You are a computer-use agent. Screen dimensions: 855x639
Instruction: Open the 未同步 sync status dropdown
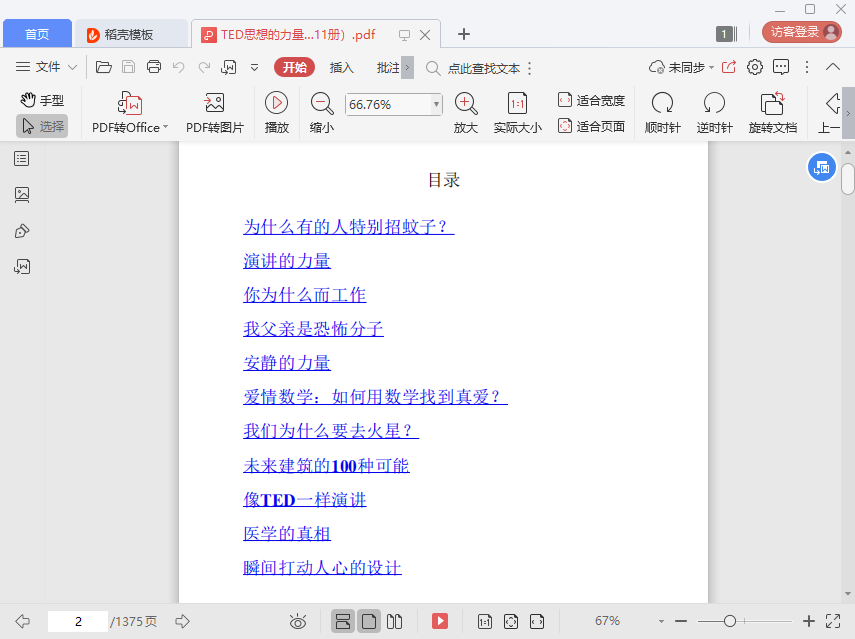(681, 67)
